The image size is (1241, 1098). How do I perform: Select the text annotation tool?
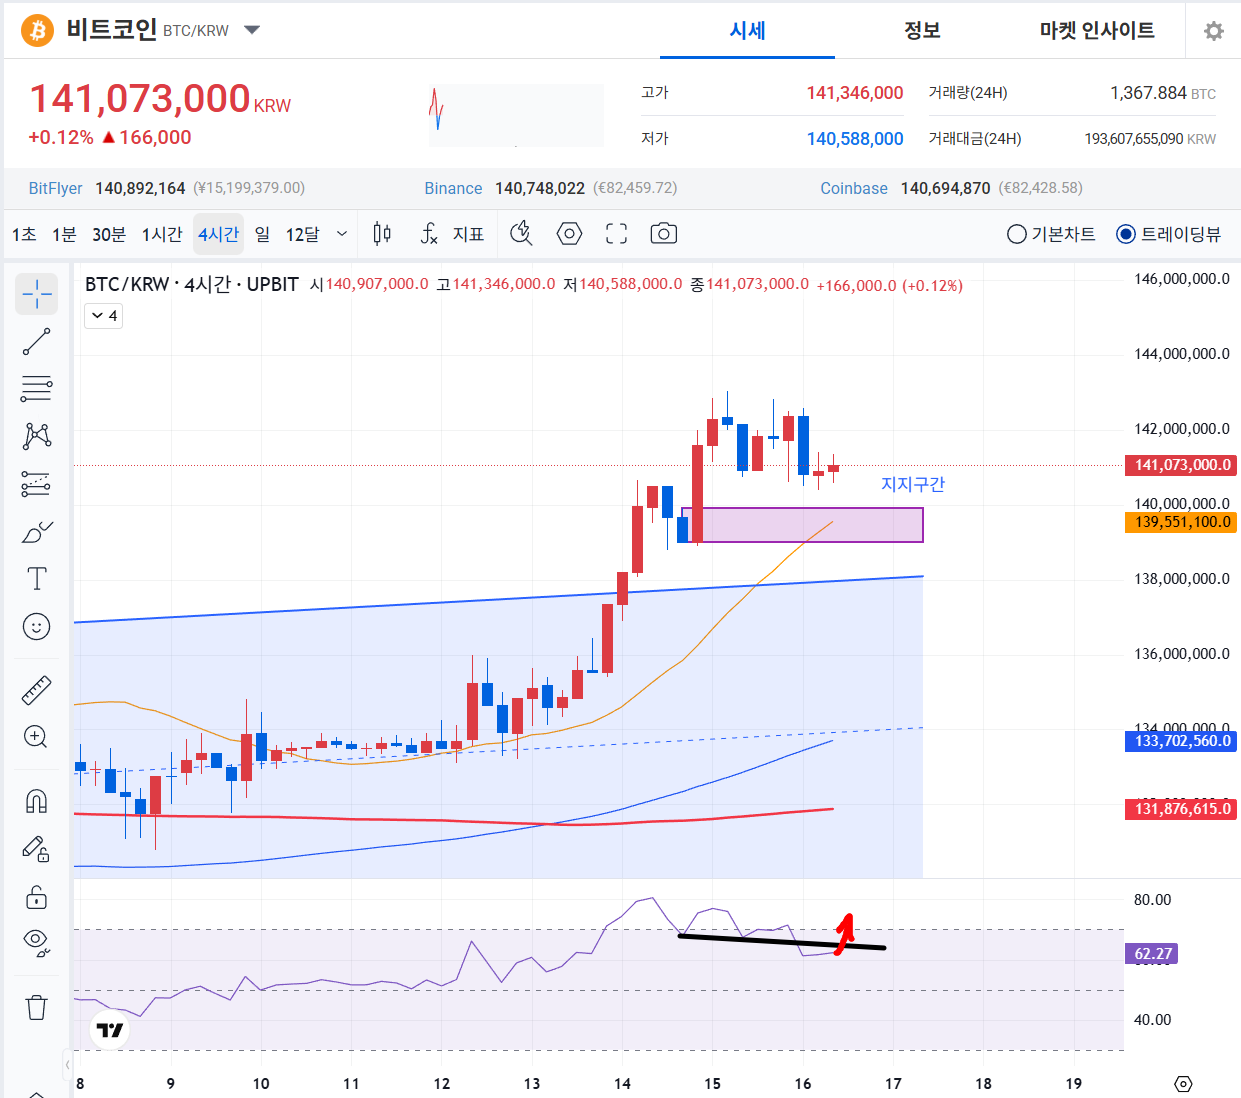coord(37,579)
